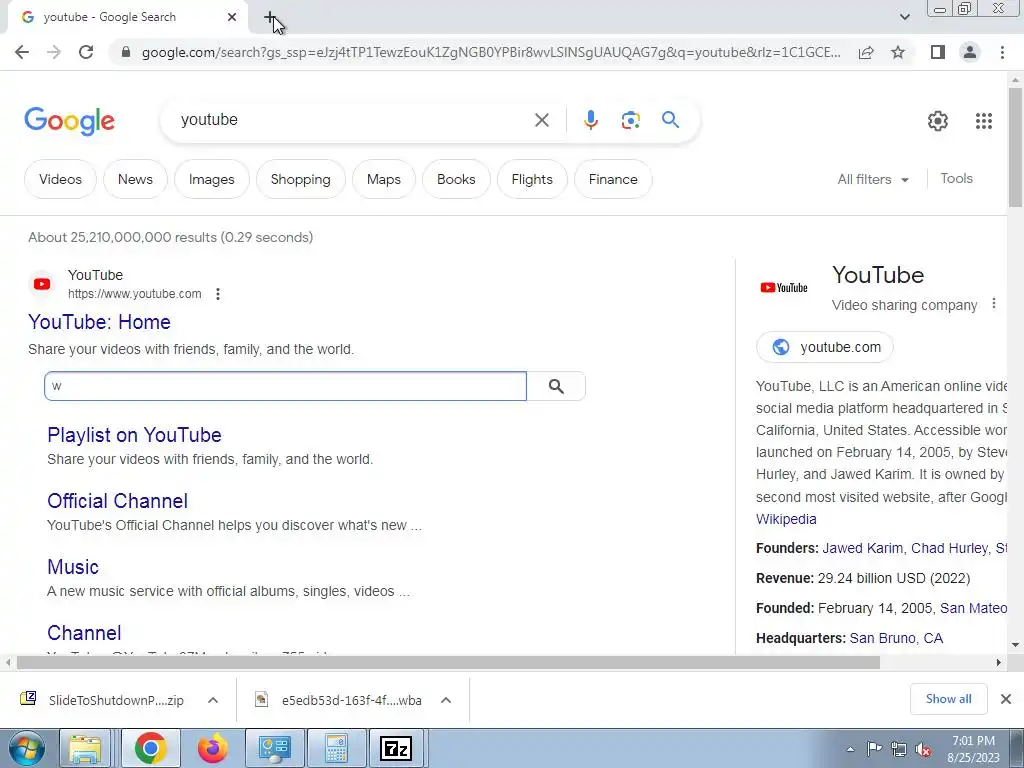The height and width of the screenshot is (768, 1024).
Task: Select the Images filter
Action: [212, 179]
